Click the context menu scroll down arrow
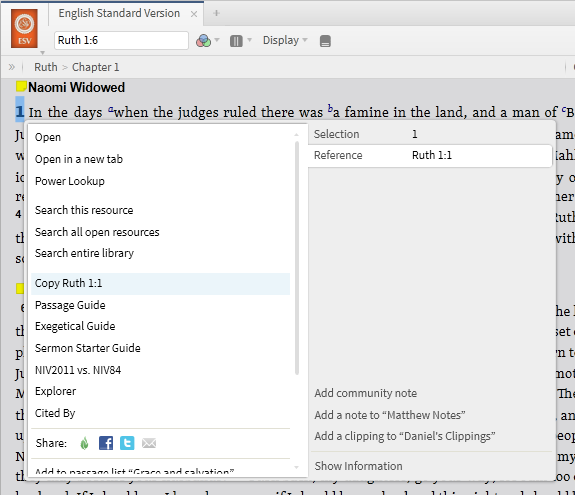The height and width of the screenshot is (495, 575). point(297,468)
